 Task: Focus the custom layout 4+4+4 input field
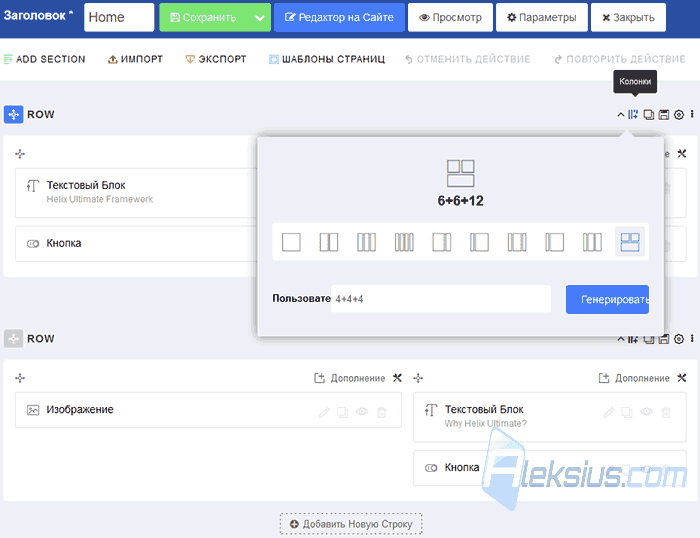click(441, 299)
